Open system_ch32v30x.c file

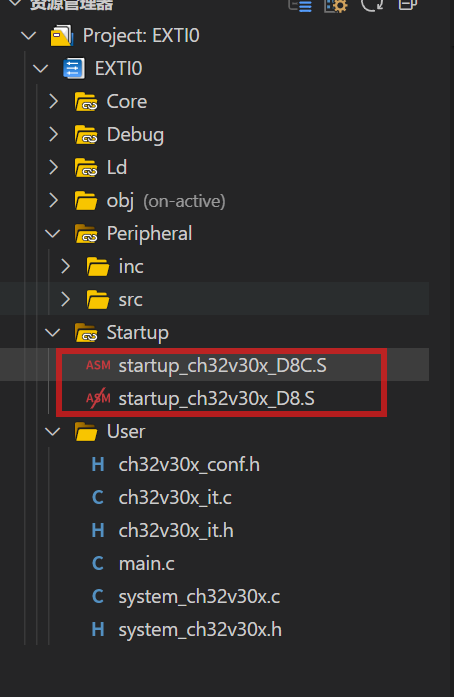coord(199,597)
